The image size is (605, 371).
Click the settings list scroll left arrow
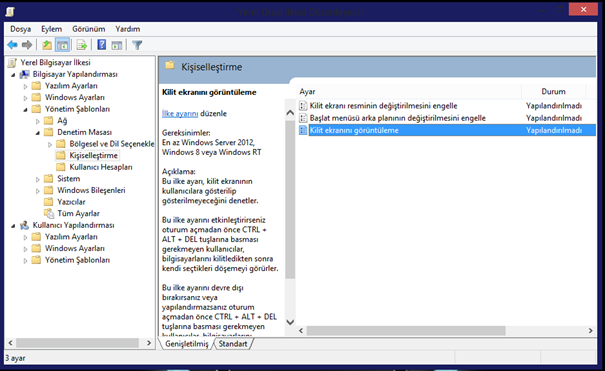tap(301, 331)
